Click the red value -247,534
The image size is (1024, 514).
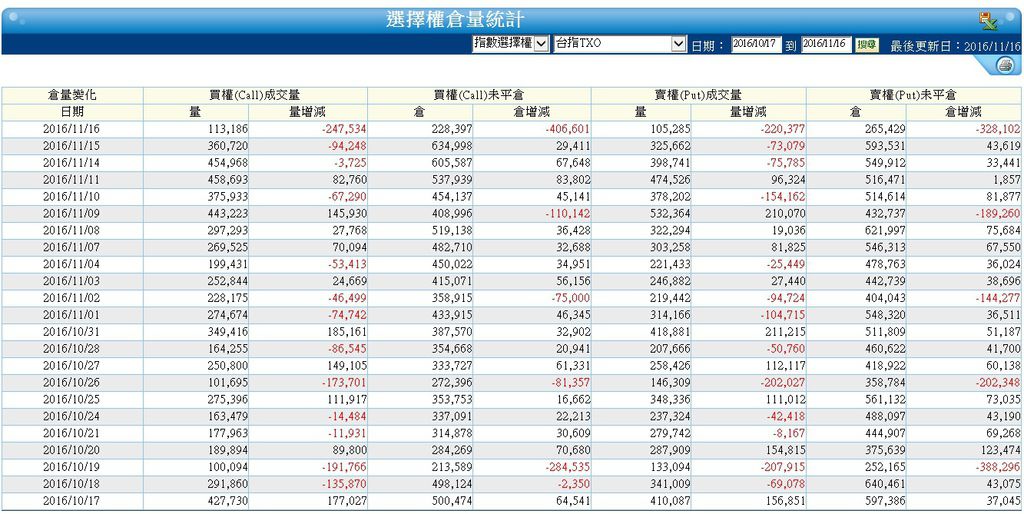[x=344, y=129]
